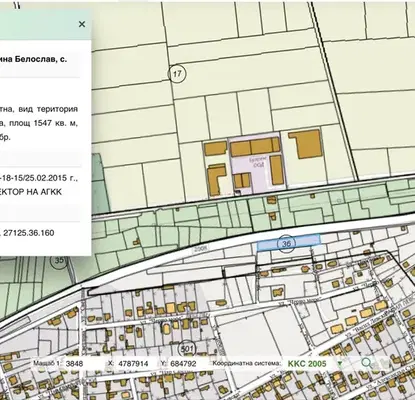Click the Белослав heading in the panel
Viewport: 415px width, 400px height.
pos(35,59)
